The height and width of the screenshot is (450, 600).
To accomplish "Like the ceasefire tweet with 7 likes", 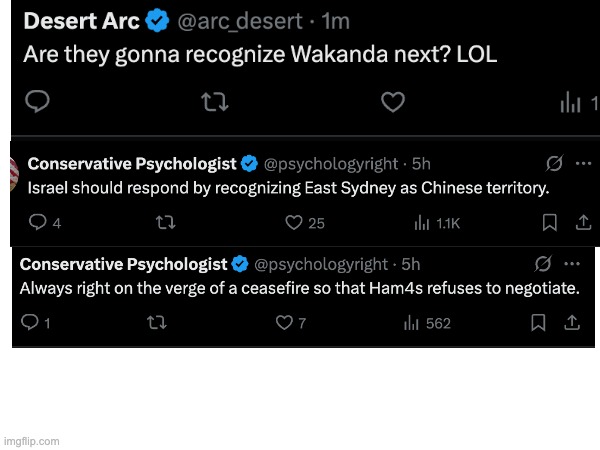I will (284, 323).
